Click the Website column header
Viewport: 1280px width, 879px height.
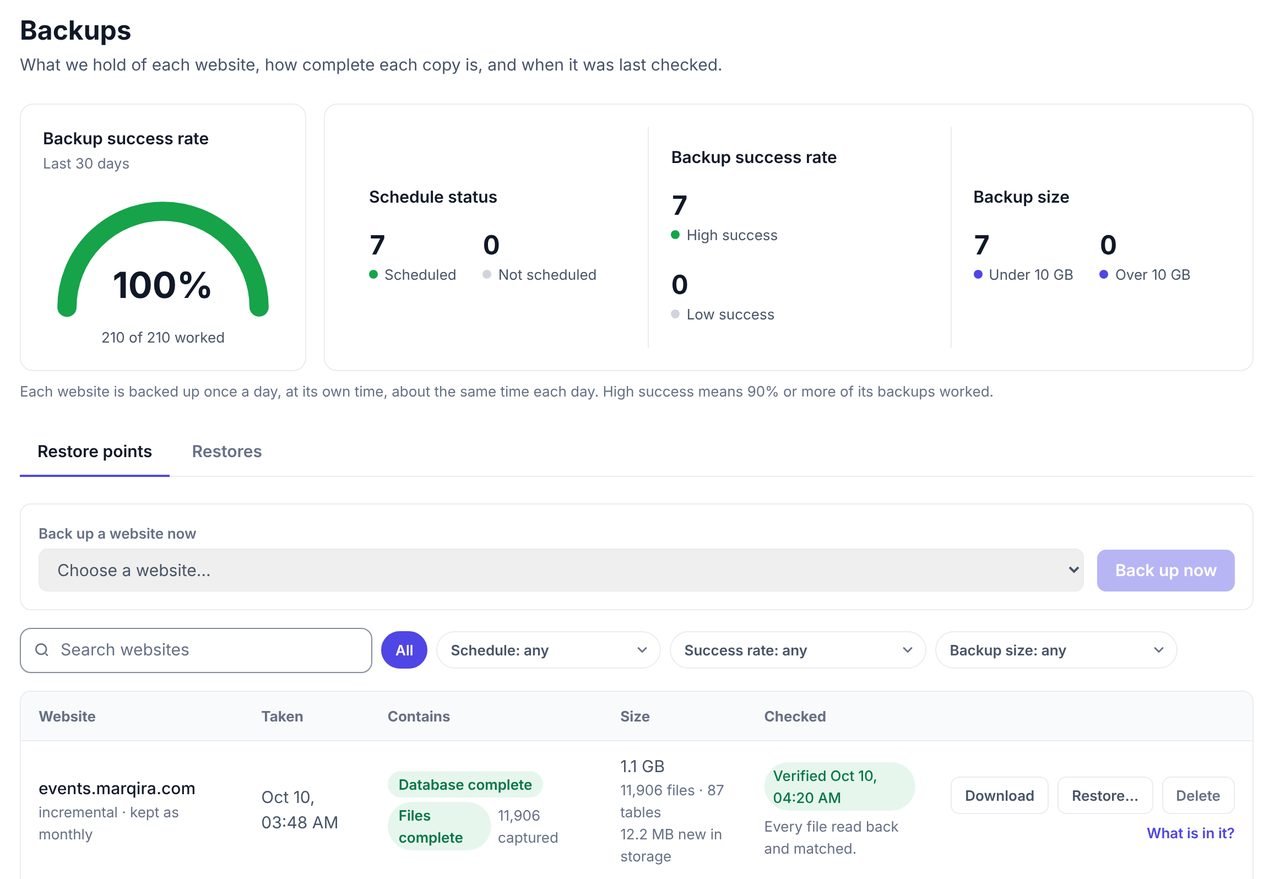click(67, 716)
